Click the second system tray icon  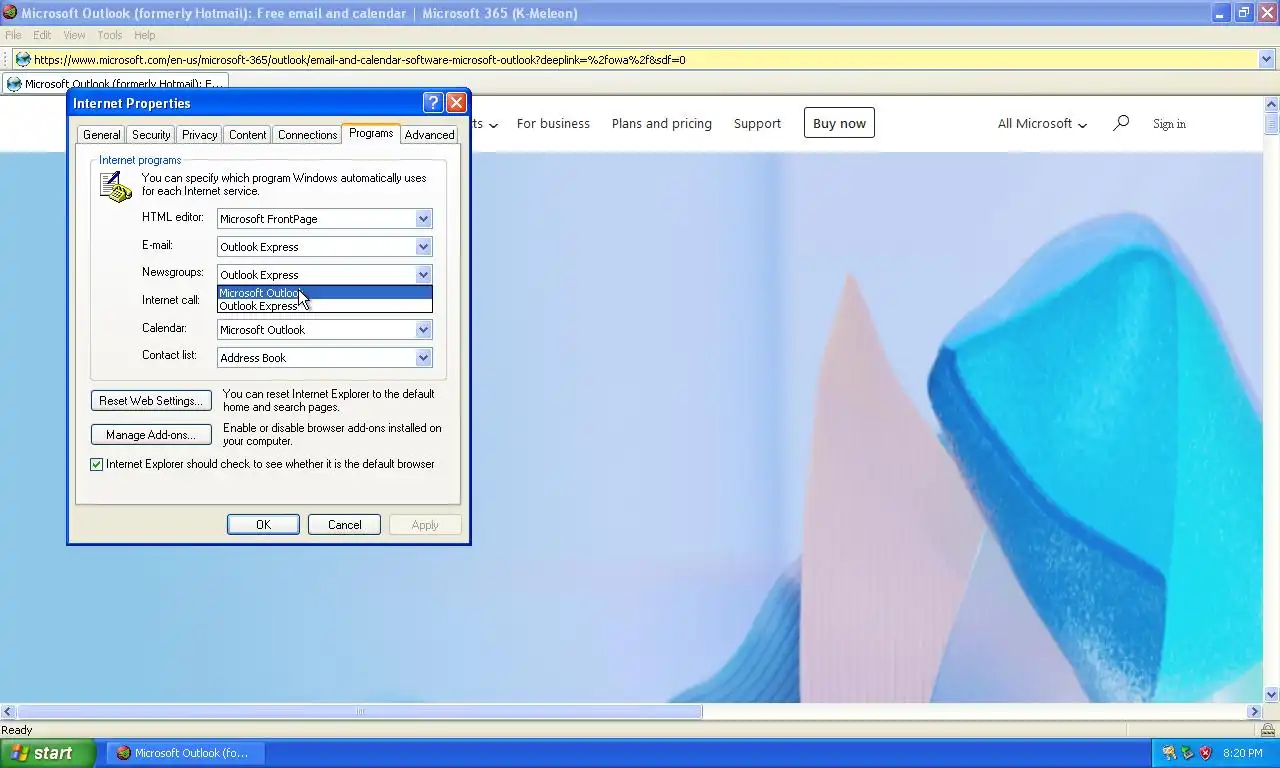coord(1187,753)
